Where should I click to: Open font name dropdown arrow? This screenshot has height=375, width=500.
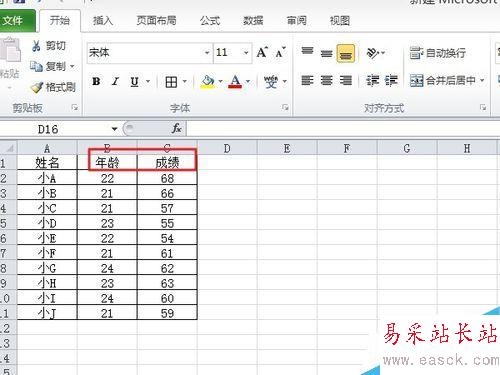point(207,53)
